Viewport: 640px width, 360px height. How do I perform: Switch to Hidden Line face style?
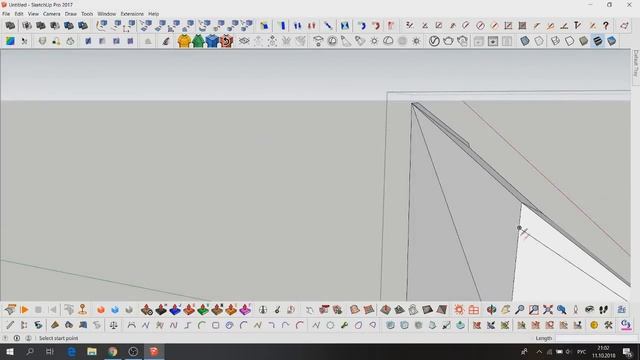[x=569, y=41]
